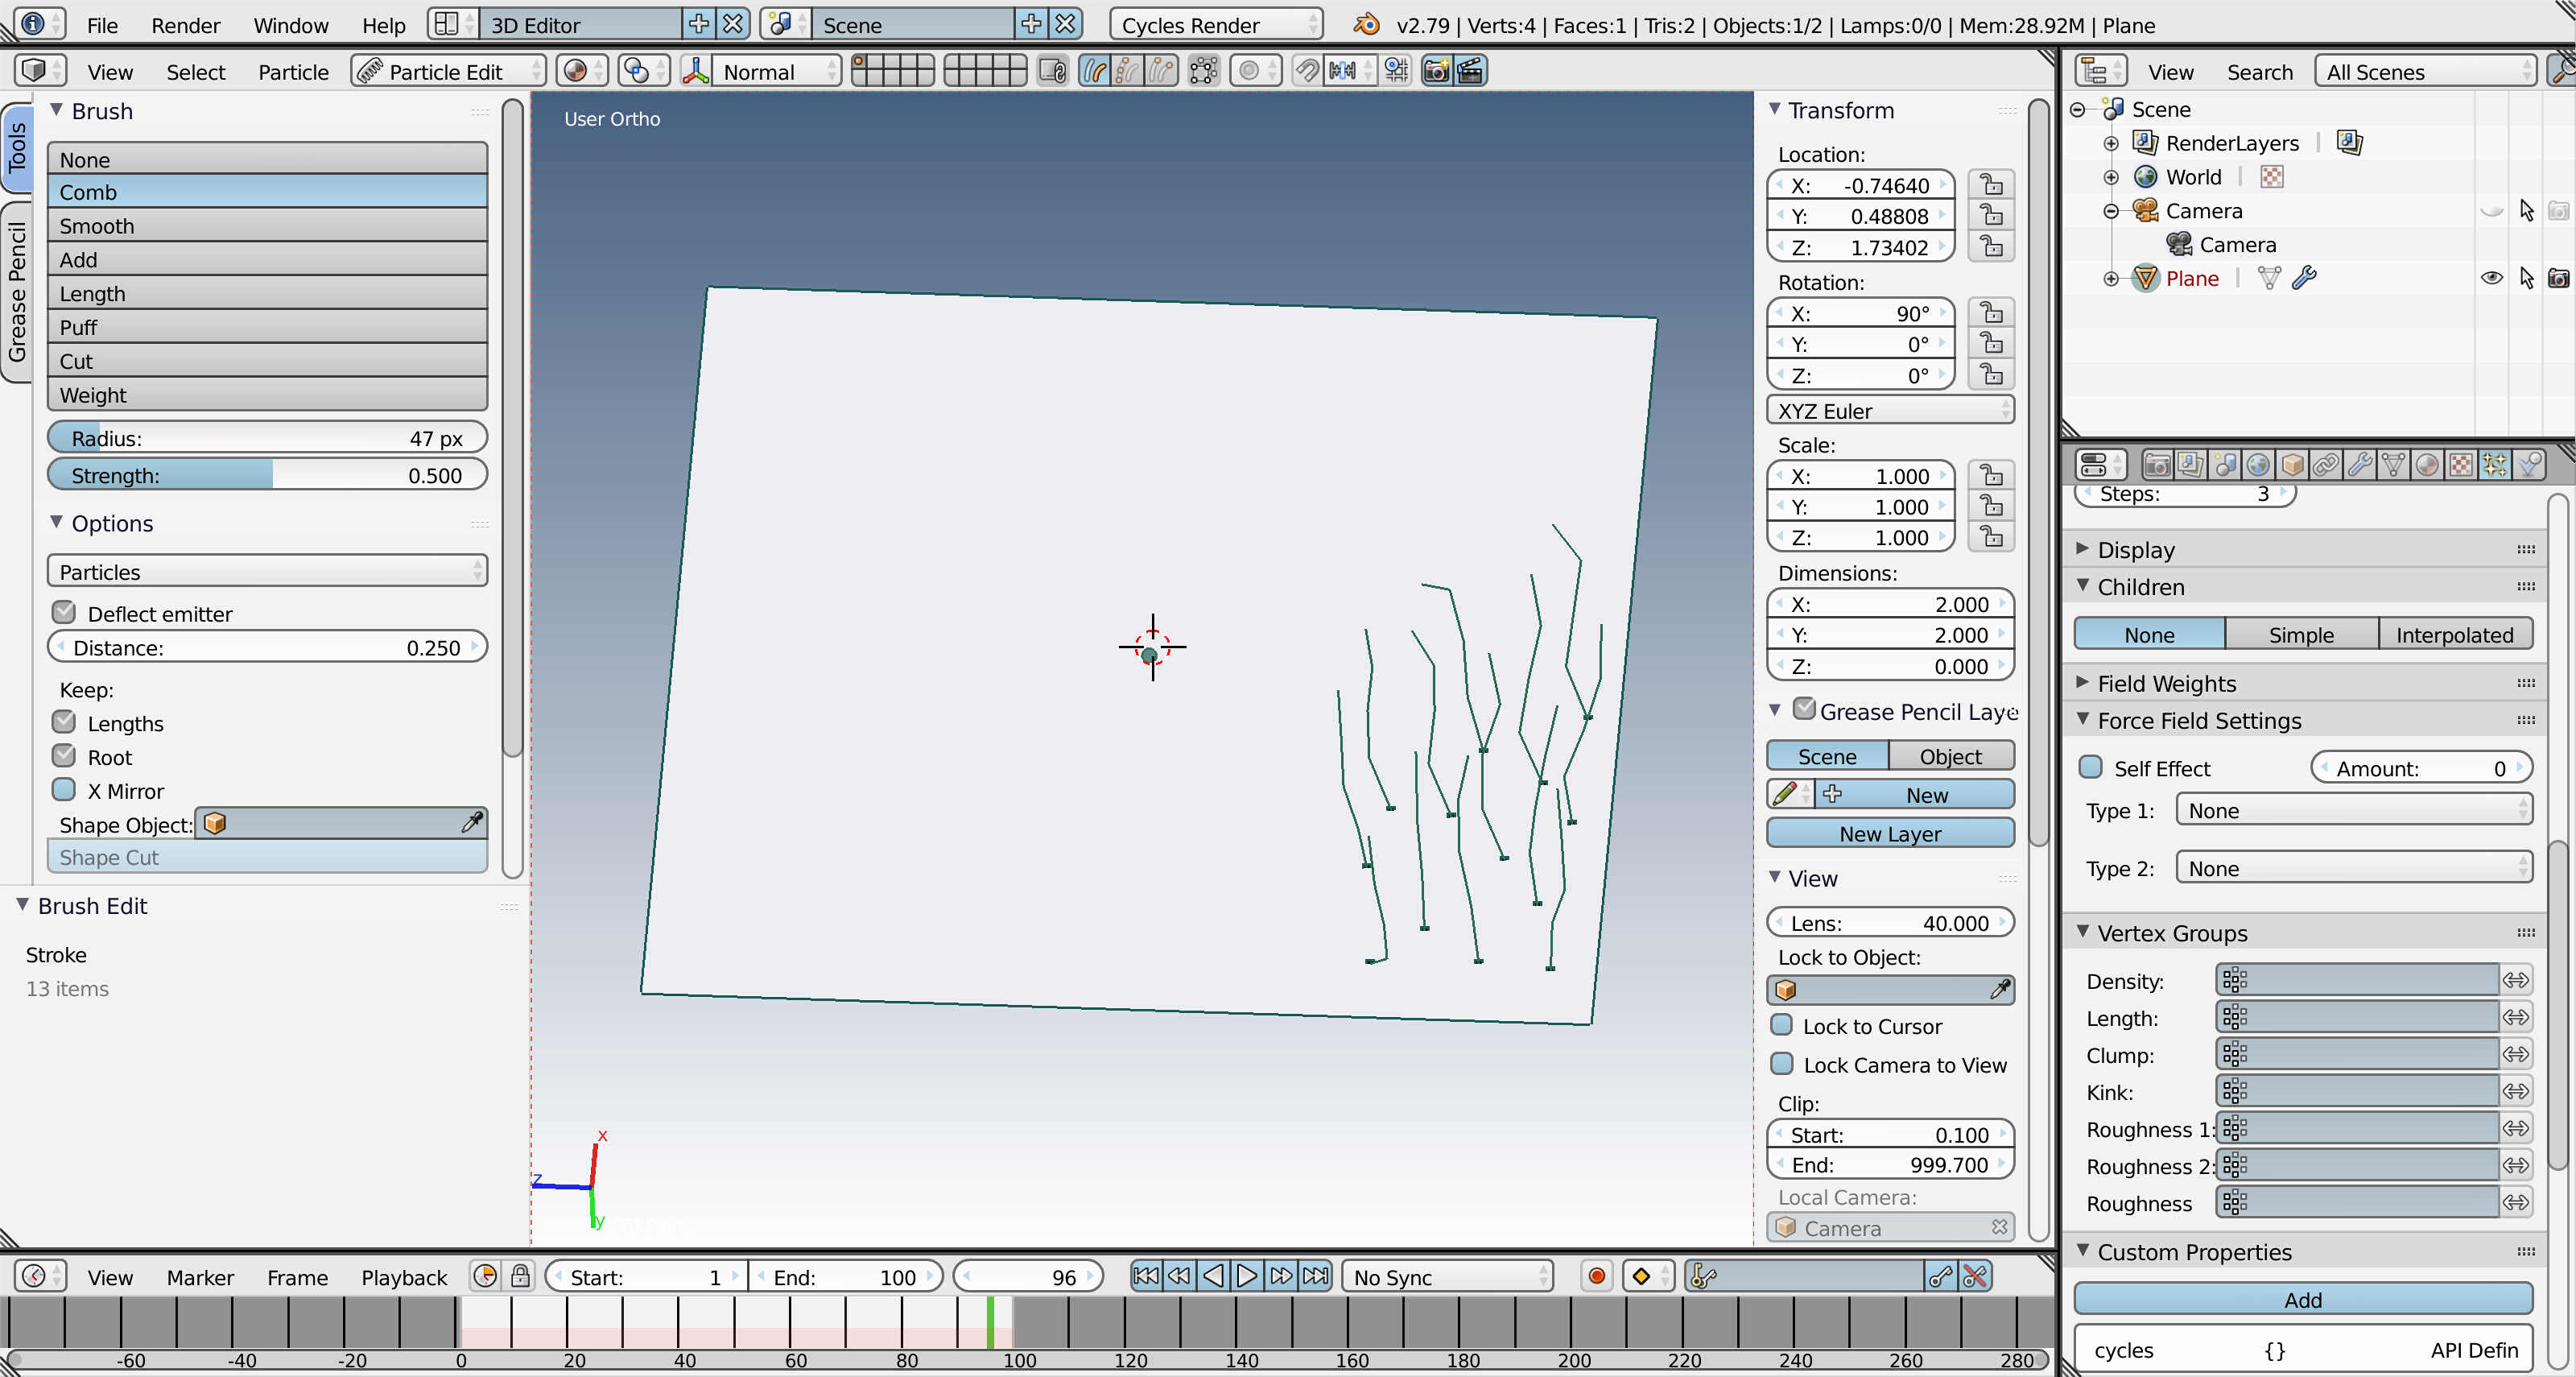The height and width of the screenshot is (1377, 2576).
Task: Open the Render Layers properties tab
Action: pyautogui.click(x=2191, y=464)
